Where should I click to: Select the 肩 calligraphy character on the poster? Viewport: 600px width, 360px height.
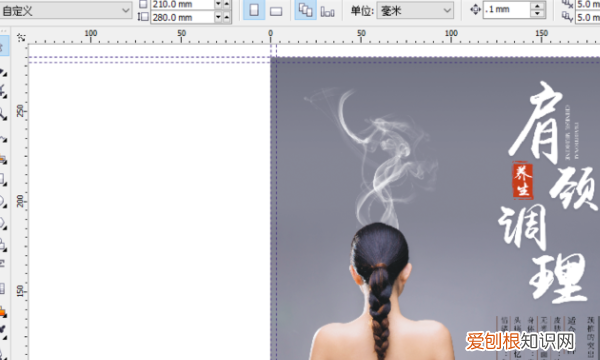(536, 122)
